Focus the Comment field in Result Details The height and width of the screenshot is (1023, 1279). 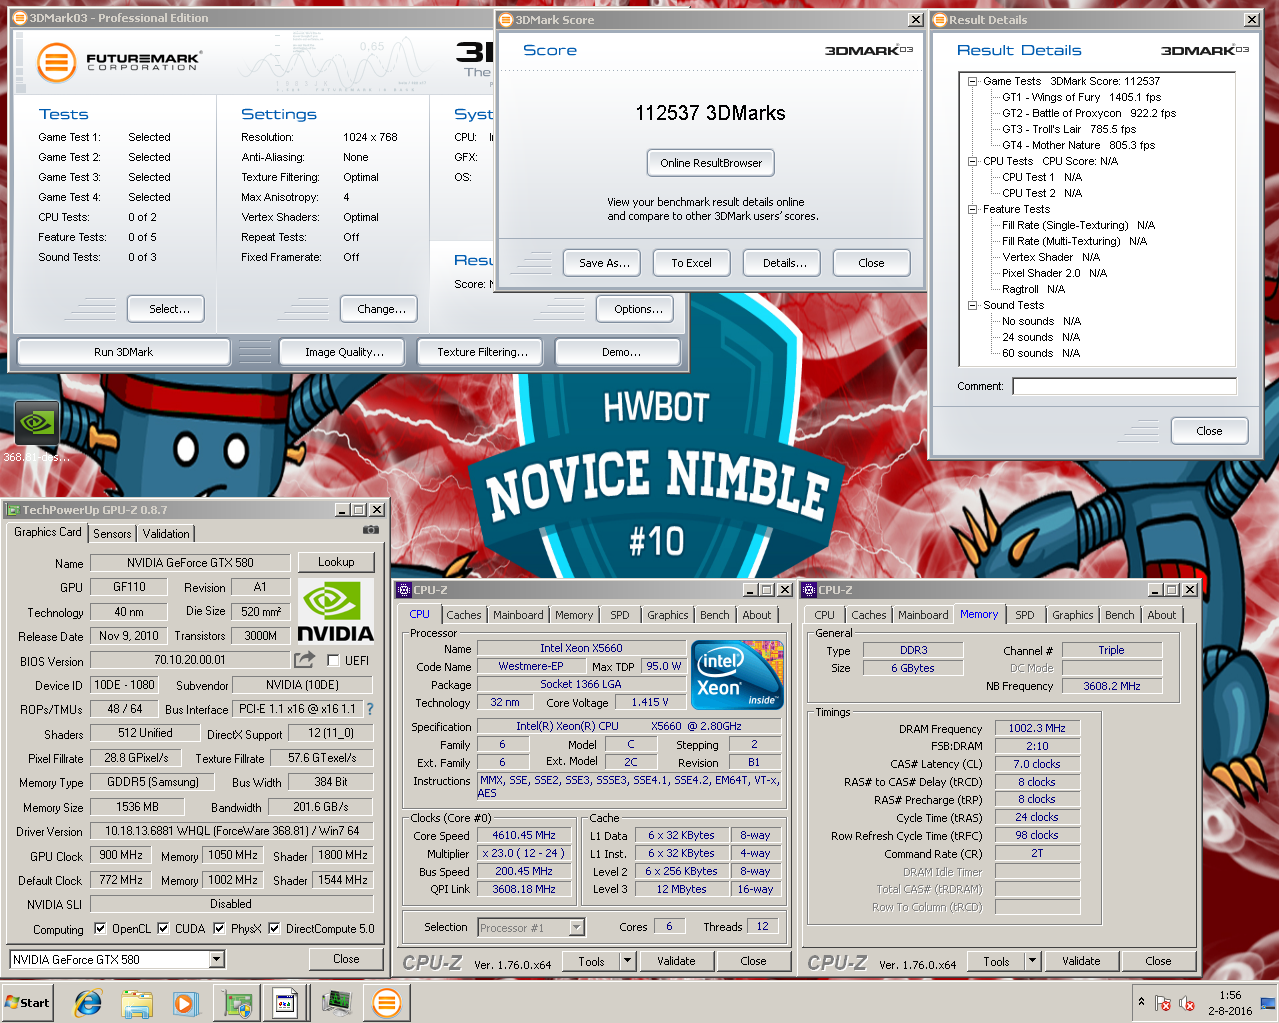click(x=1124, y=386)
